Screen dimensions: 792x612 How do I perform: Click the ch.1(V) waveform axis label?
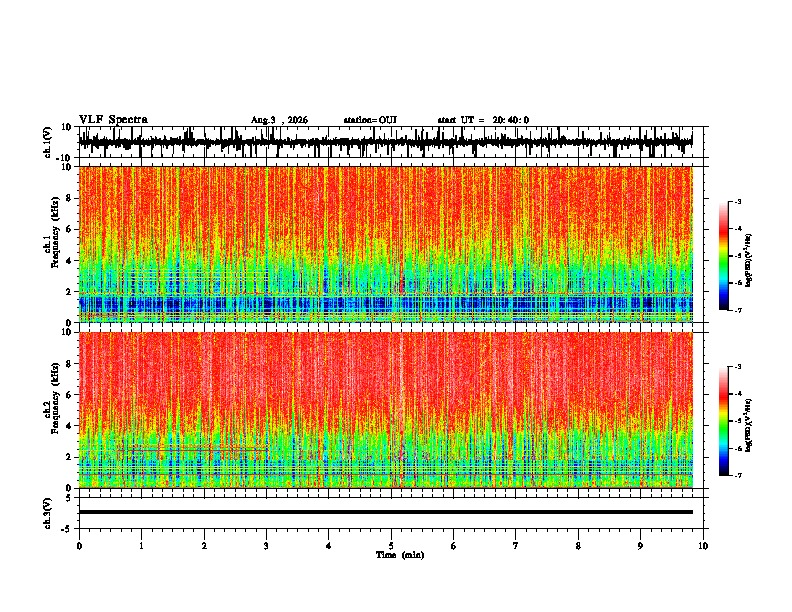pyautogui.click(x=48, y=142)
